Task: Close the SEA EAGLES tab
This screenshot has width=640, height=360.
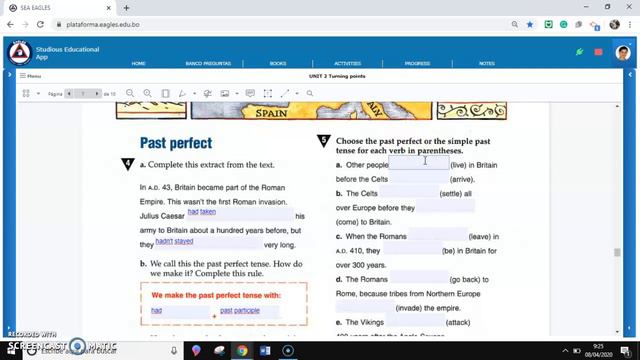Action: [109, 8]
